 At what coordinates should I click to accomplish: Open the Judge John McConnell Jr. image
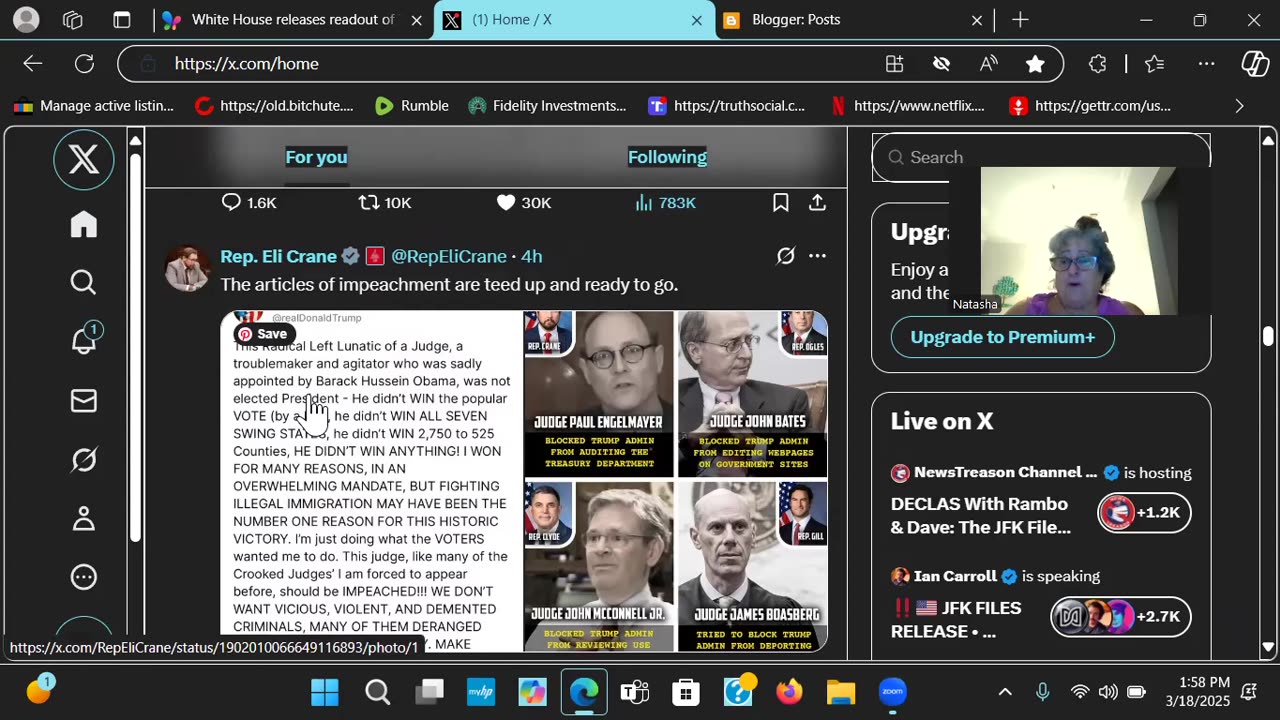click(x=598, y=566)
